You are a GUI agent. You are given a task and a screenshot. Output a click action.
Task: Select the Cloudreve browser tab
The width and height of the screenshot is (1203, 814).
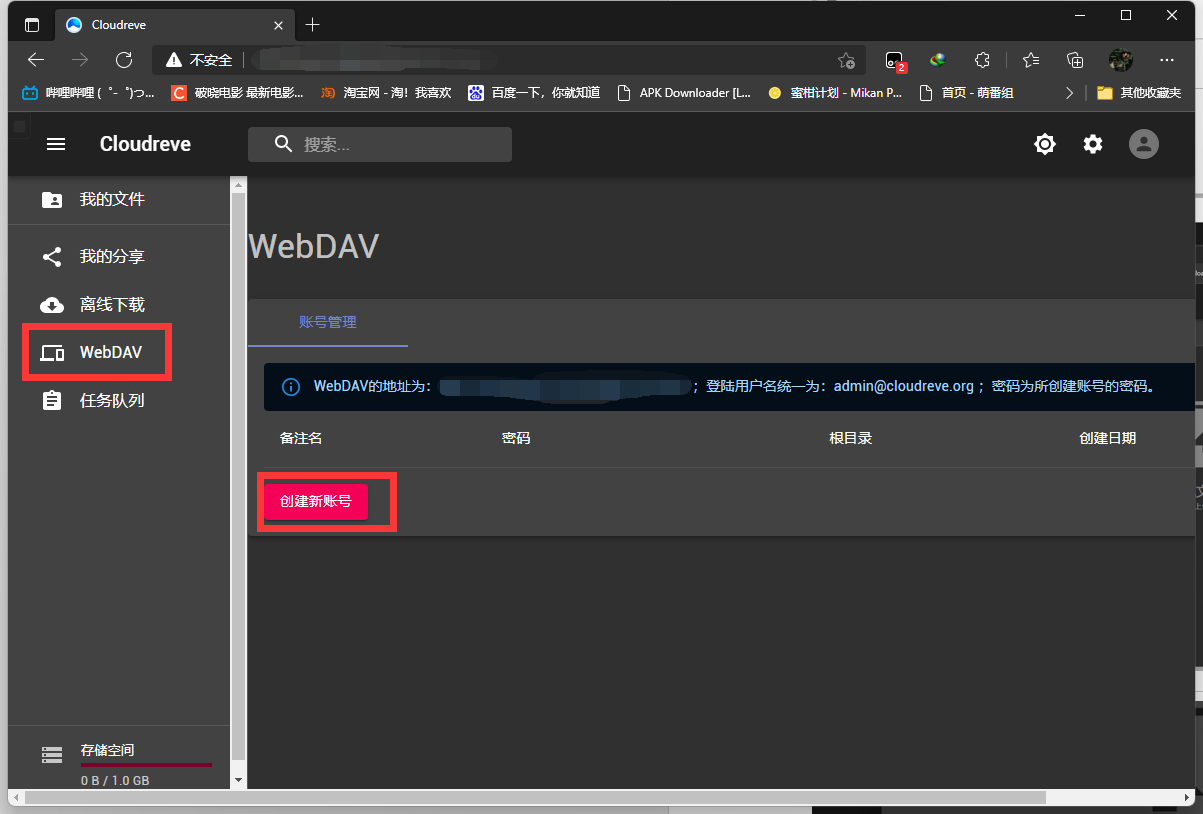click(x=174, y=25)
